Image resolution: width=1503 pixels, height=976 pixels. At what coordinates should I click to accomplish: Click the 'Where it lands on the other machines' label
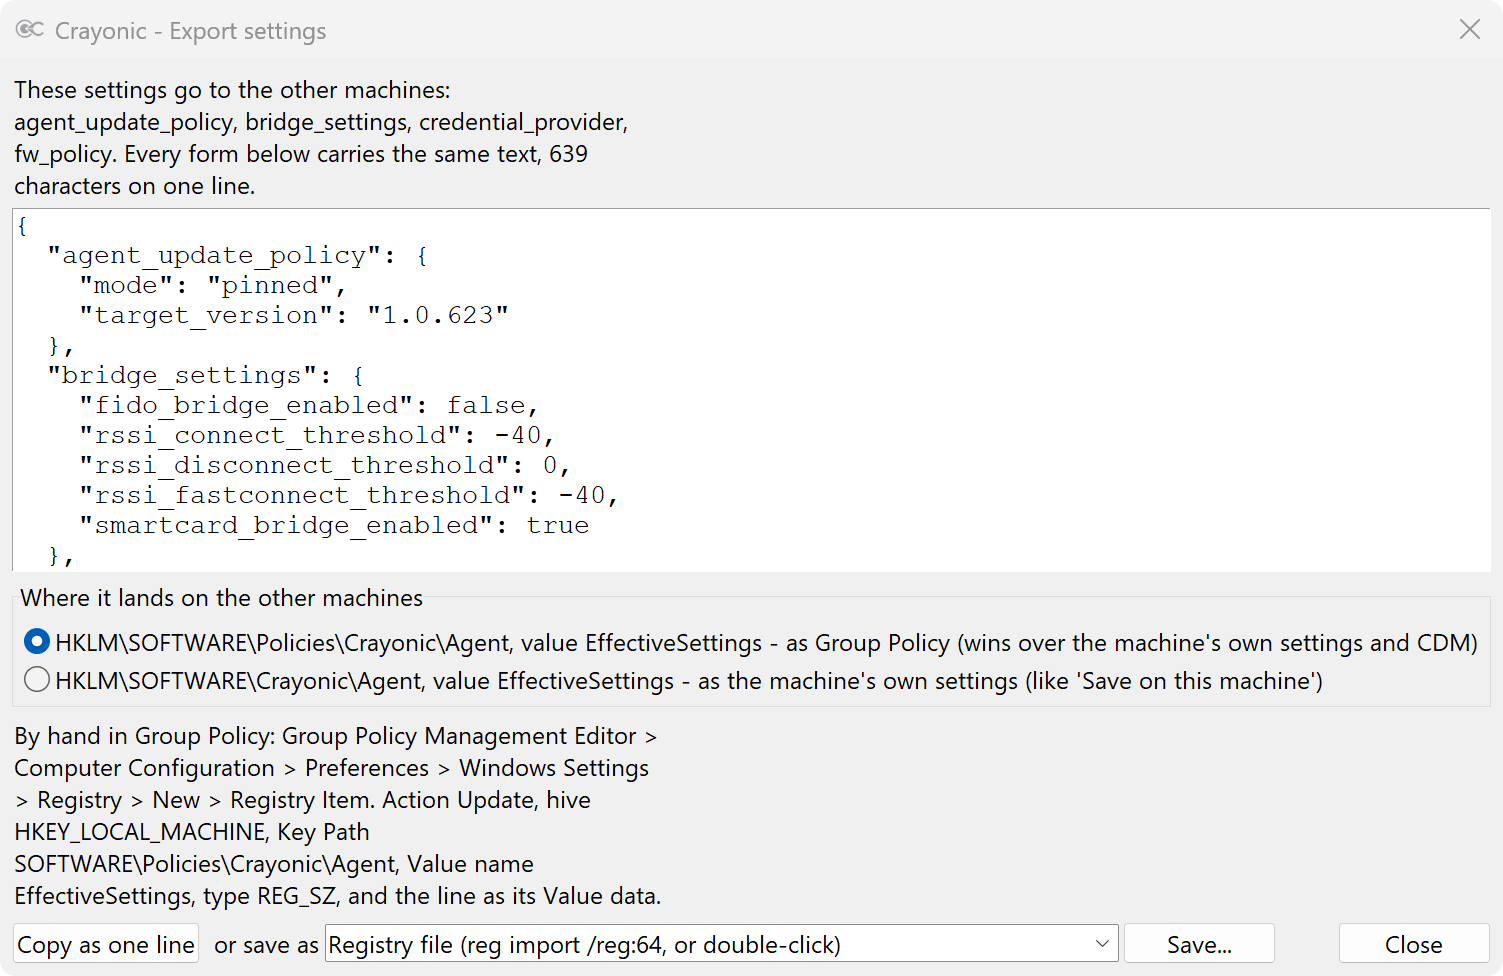(x=222, y=598)
